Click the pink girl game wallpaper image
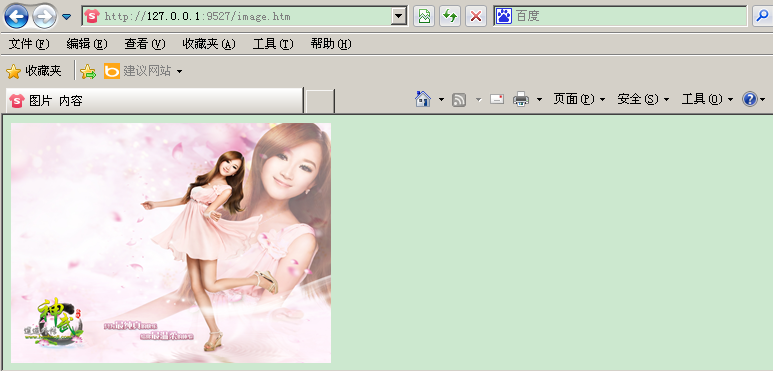 point(171,243)
